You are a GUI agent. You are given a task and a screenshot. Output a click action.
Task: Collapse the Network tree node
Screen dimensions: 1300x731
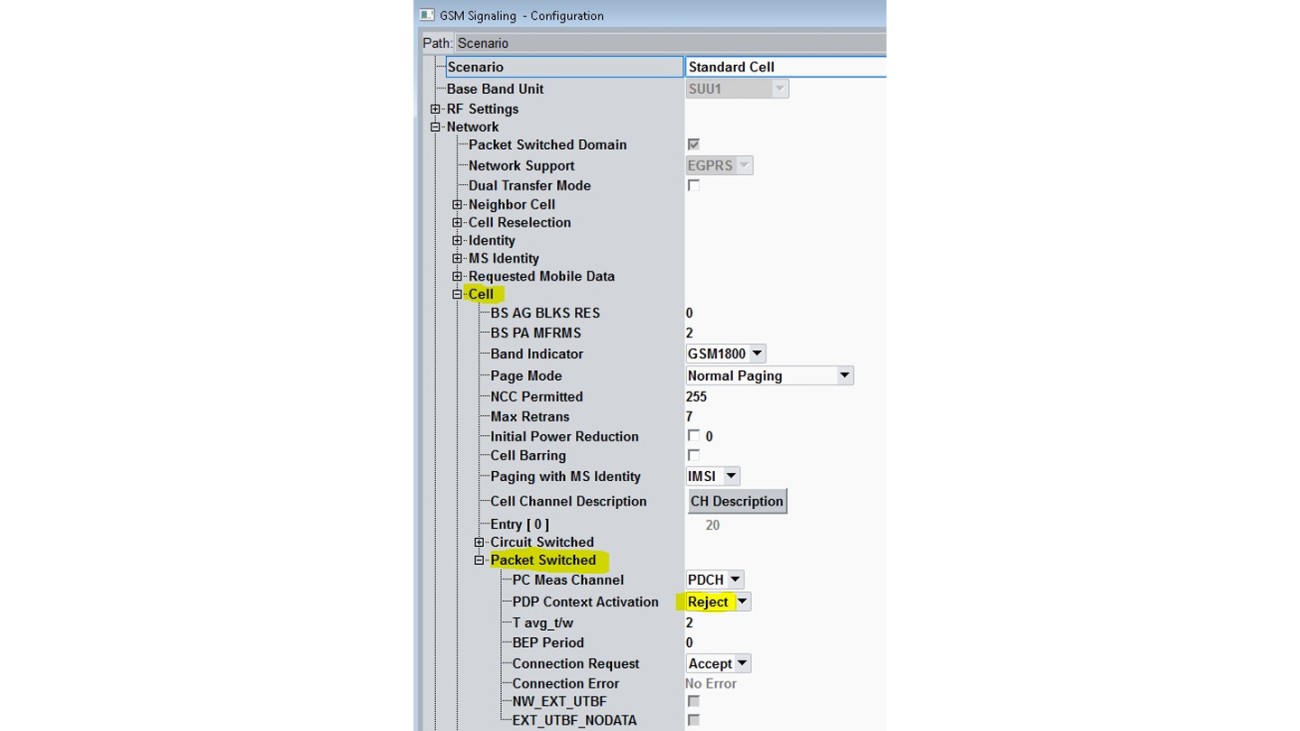(435, 127)
